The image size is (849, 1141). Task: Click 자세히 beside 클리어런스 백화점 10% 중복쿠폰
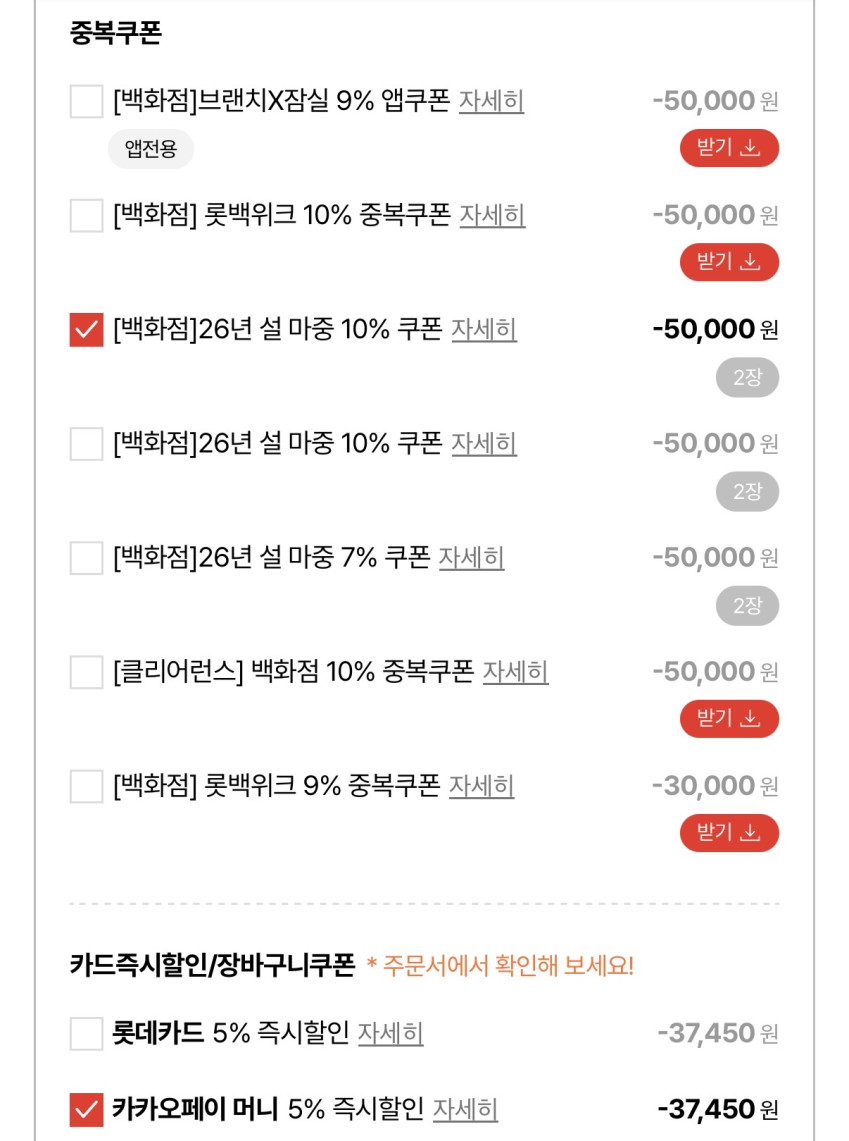515,671
